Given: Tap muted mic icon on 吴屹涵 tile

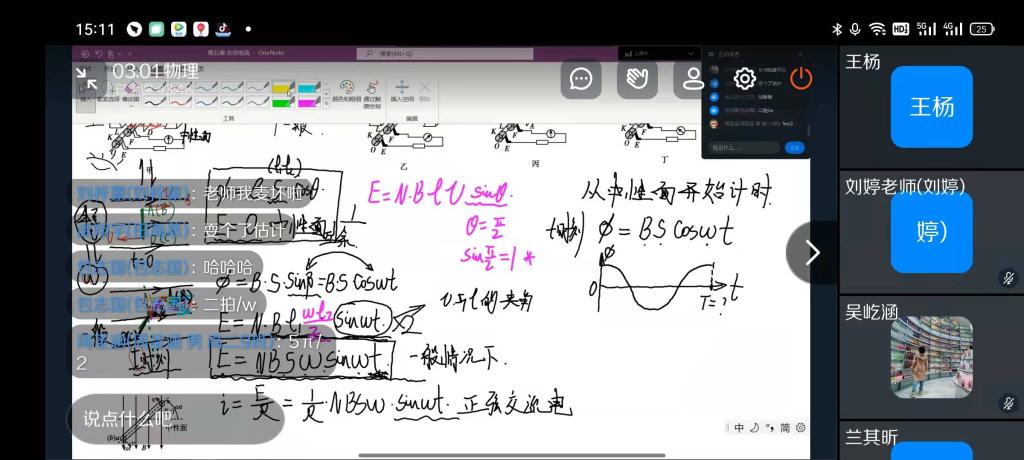Looking at the screenshot, I should click(x=1009, y=403).
